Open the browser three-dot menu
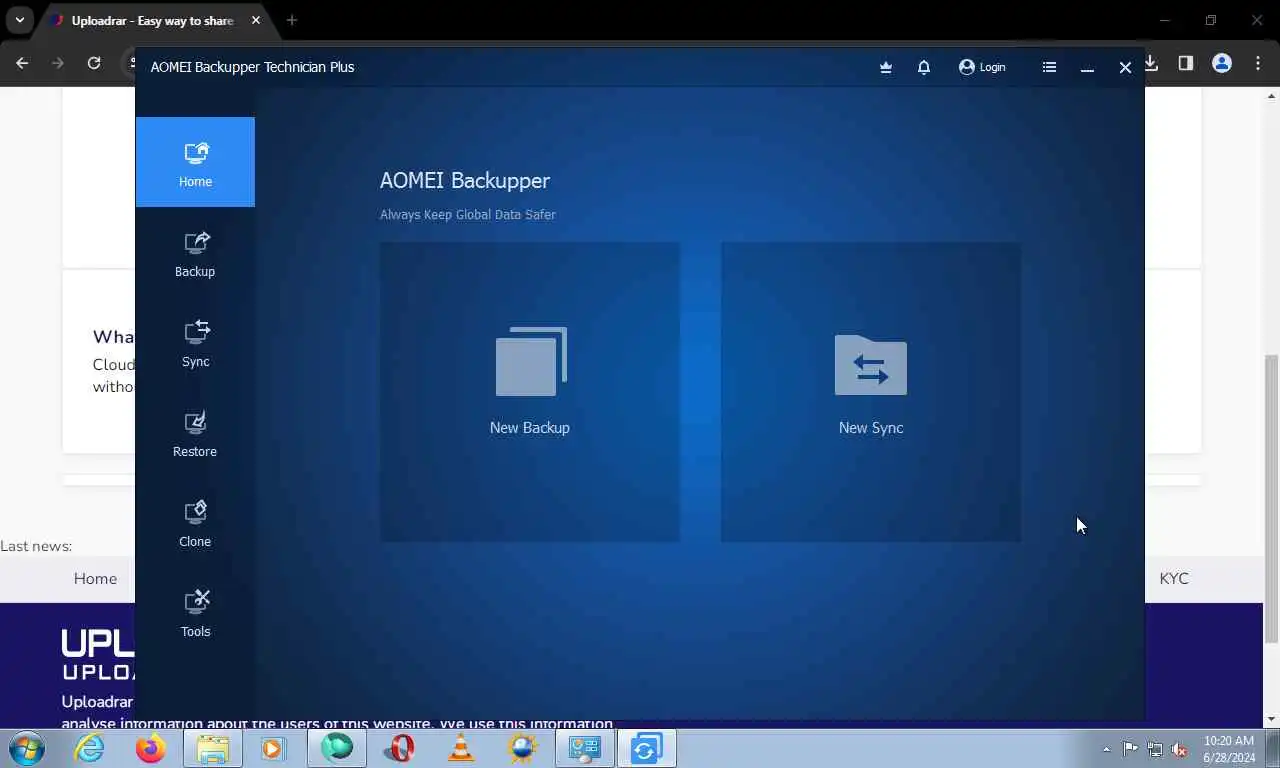1280x768 pixels. [x=1258, y=63]
